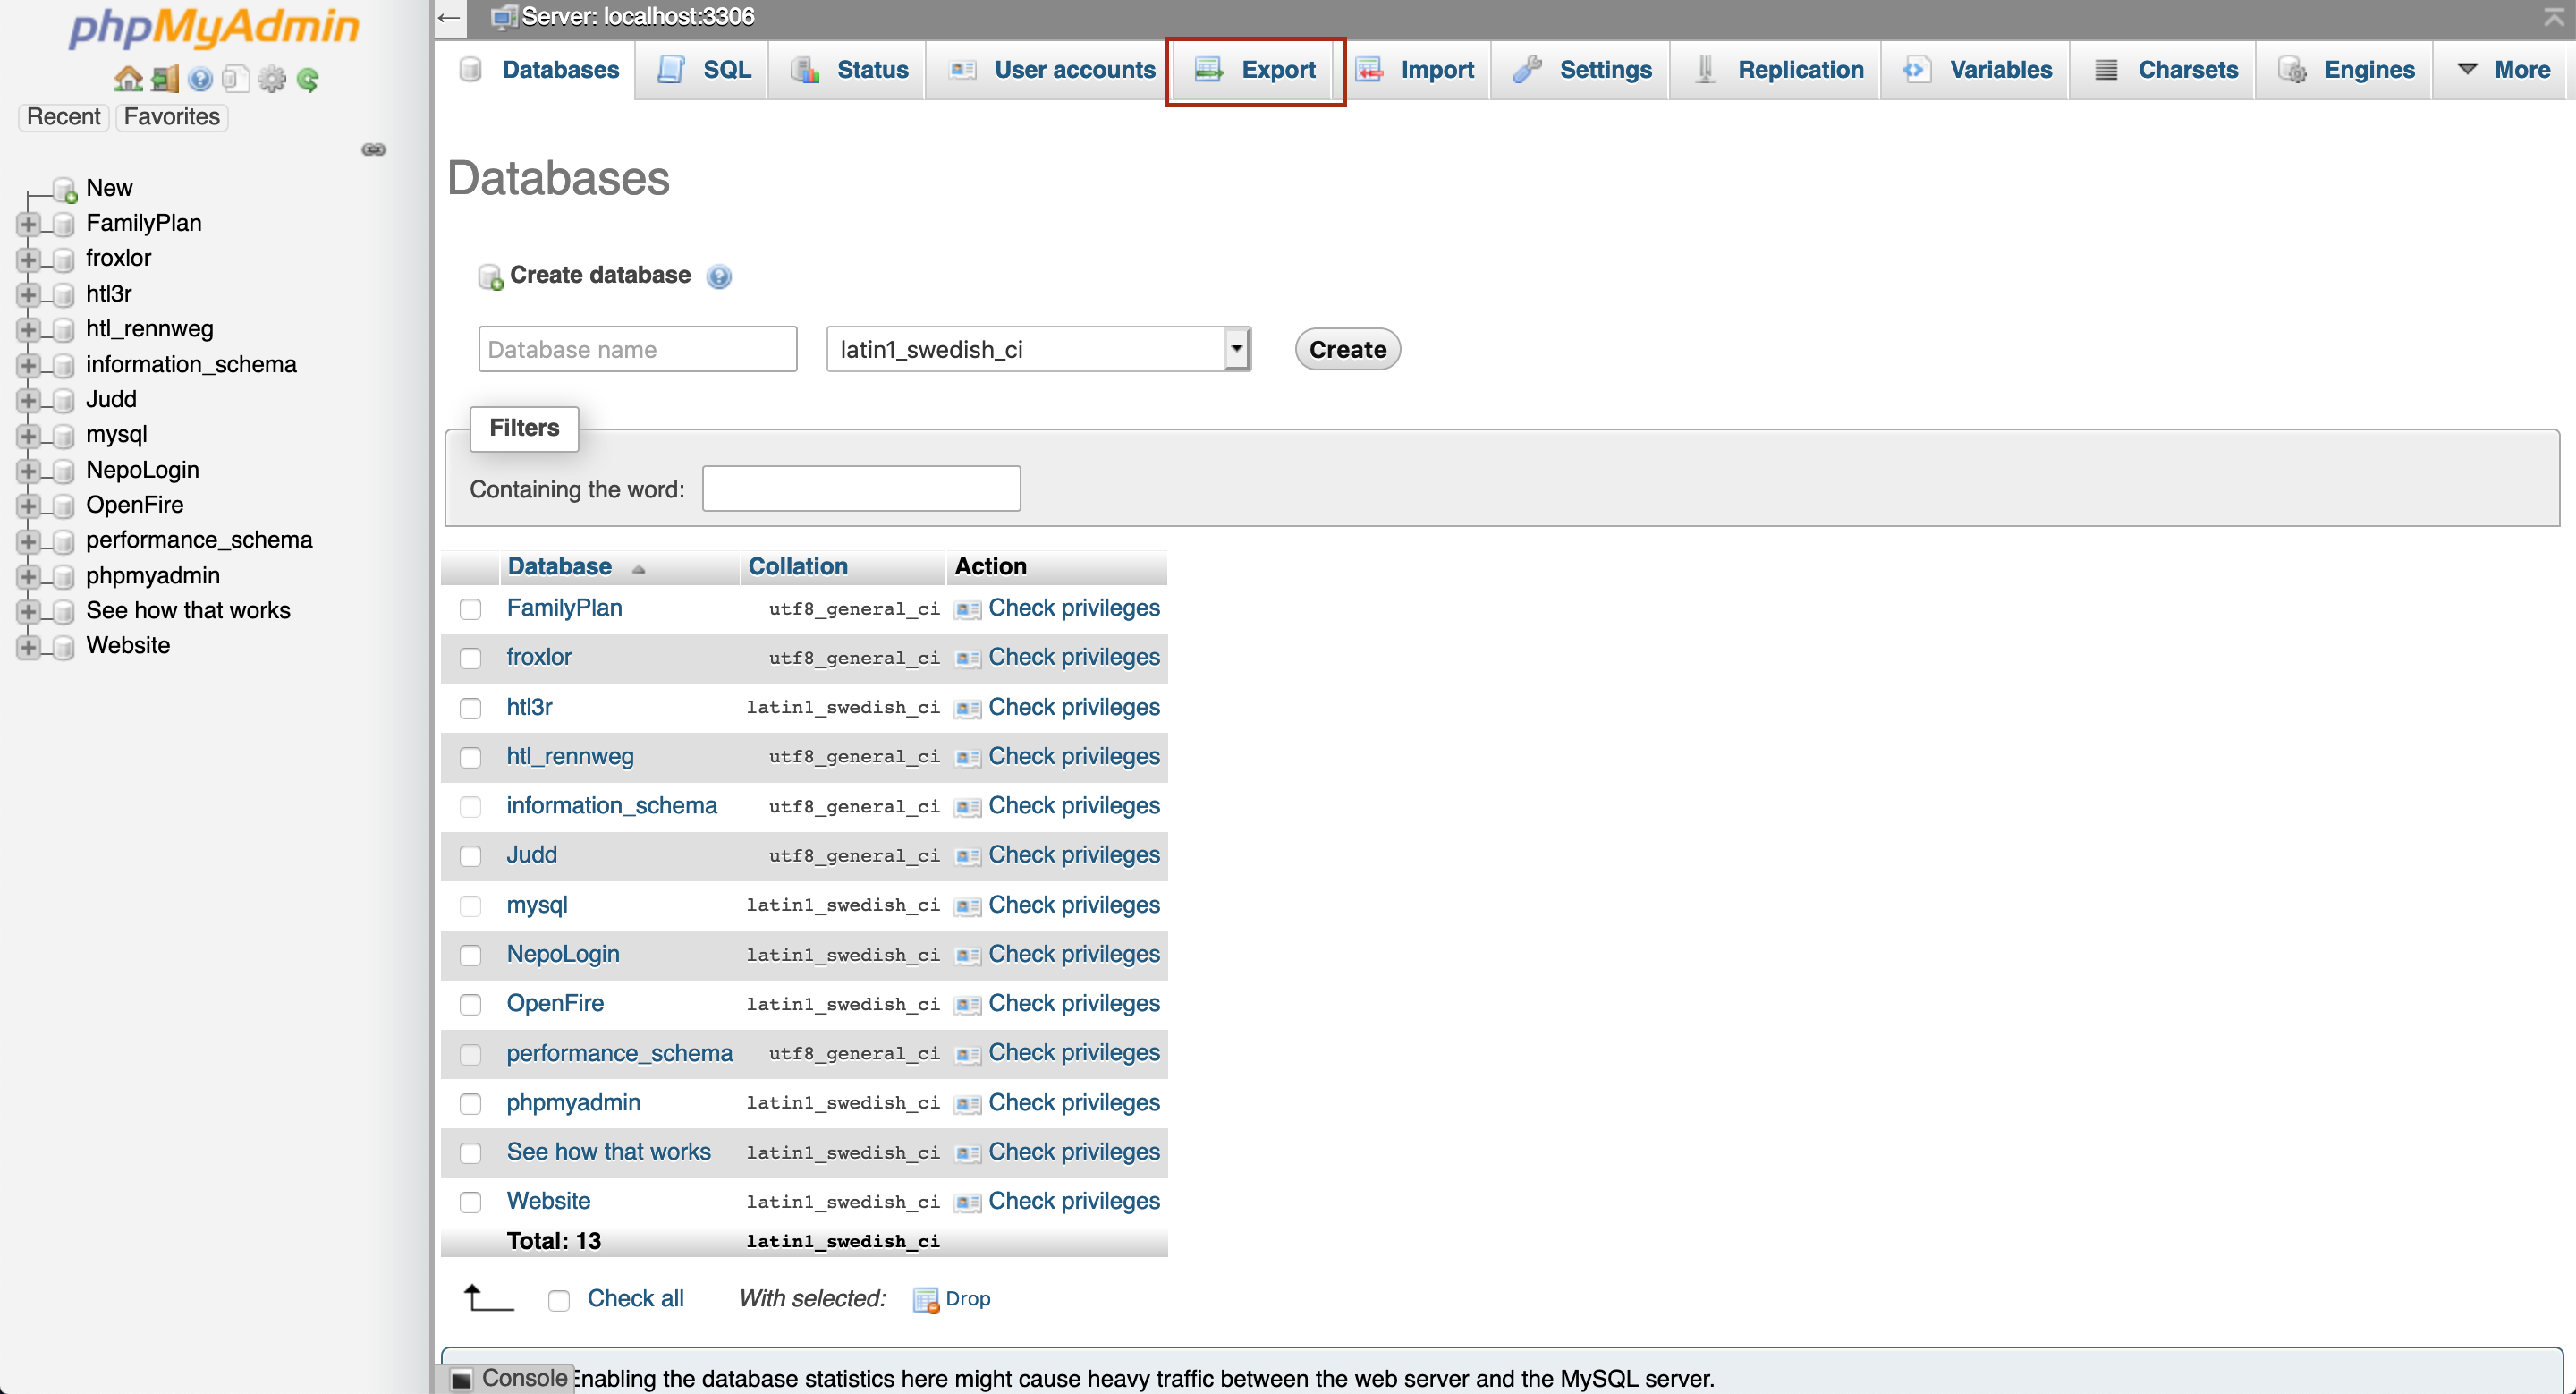
Task: Tick the OpenFire row checkbox
Action: (x=470, y=1004)
